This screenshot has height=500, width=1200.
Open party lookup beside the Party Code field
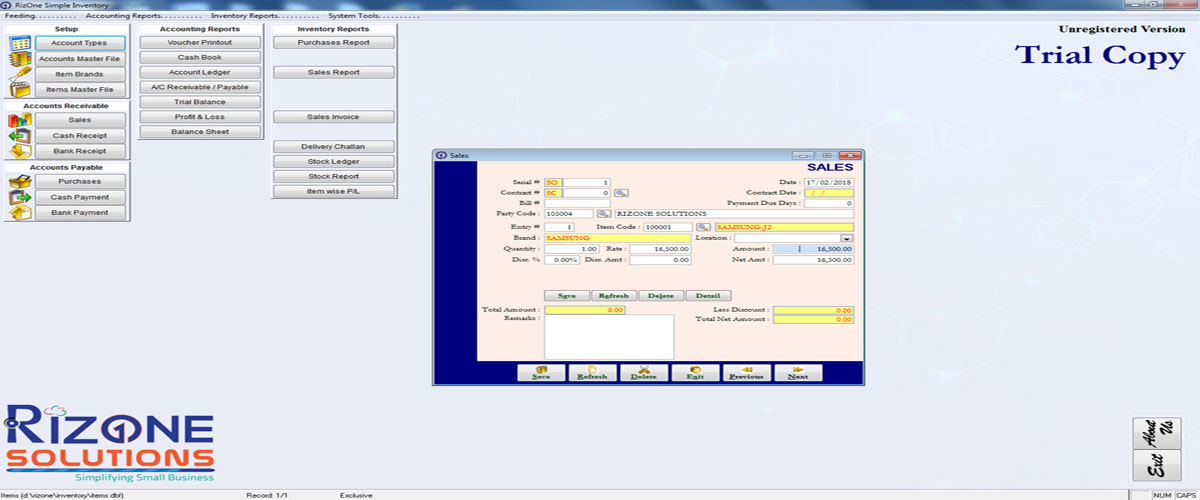(x=604, y=213)
